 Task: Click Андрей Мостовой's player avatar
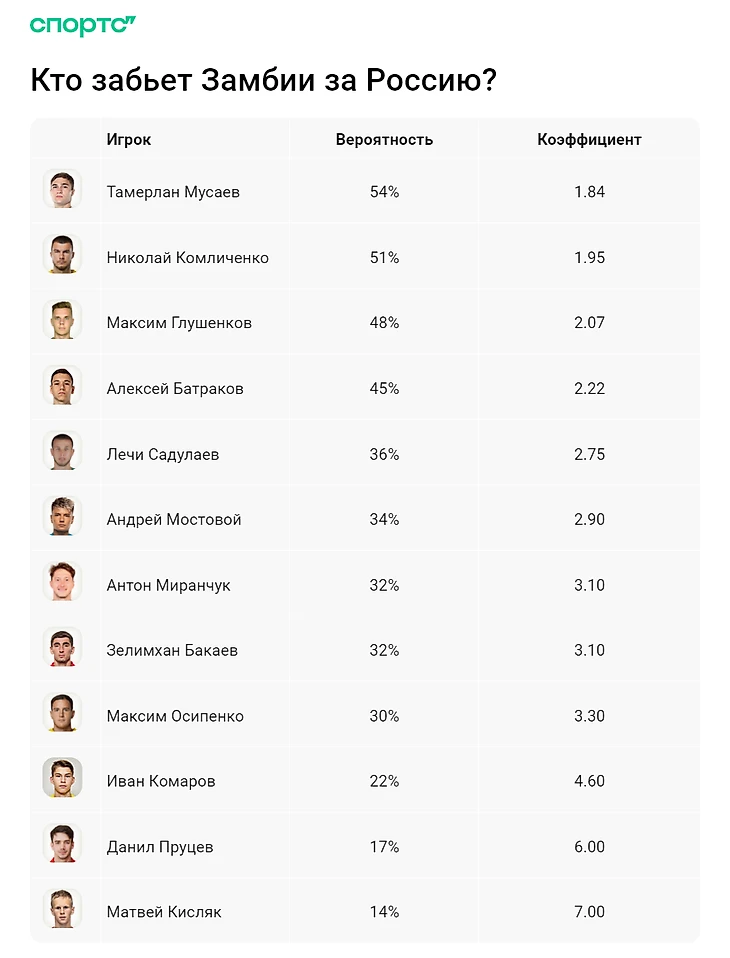pos(62,516)
